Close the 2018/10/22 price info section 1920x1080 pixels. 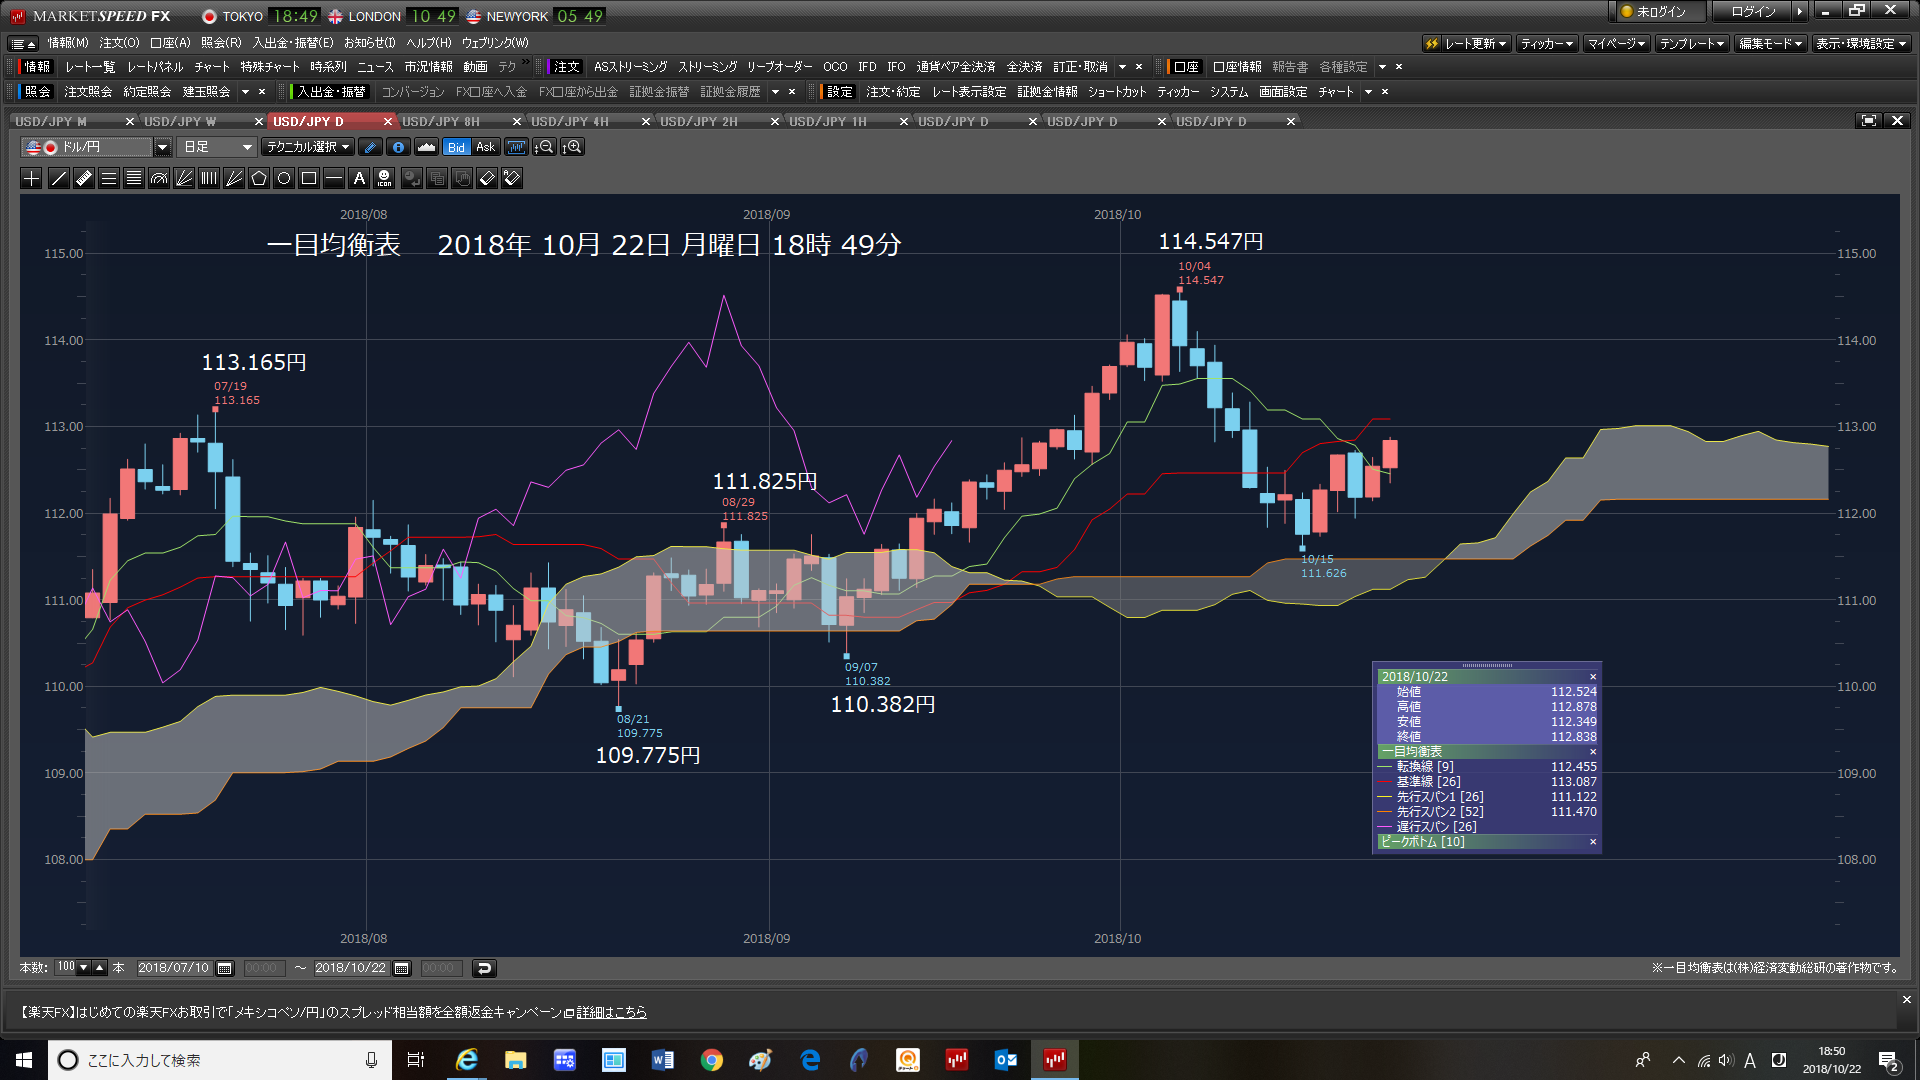(1593, 677)
